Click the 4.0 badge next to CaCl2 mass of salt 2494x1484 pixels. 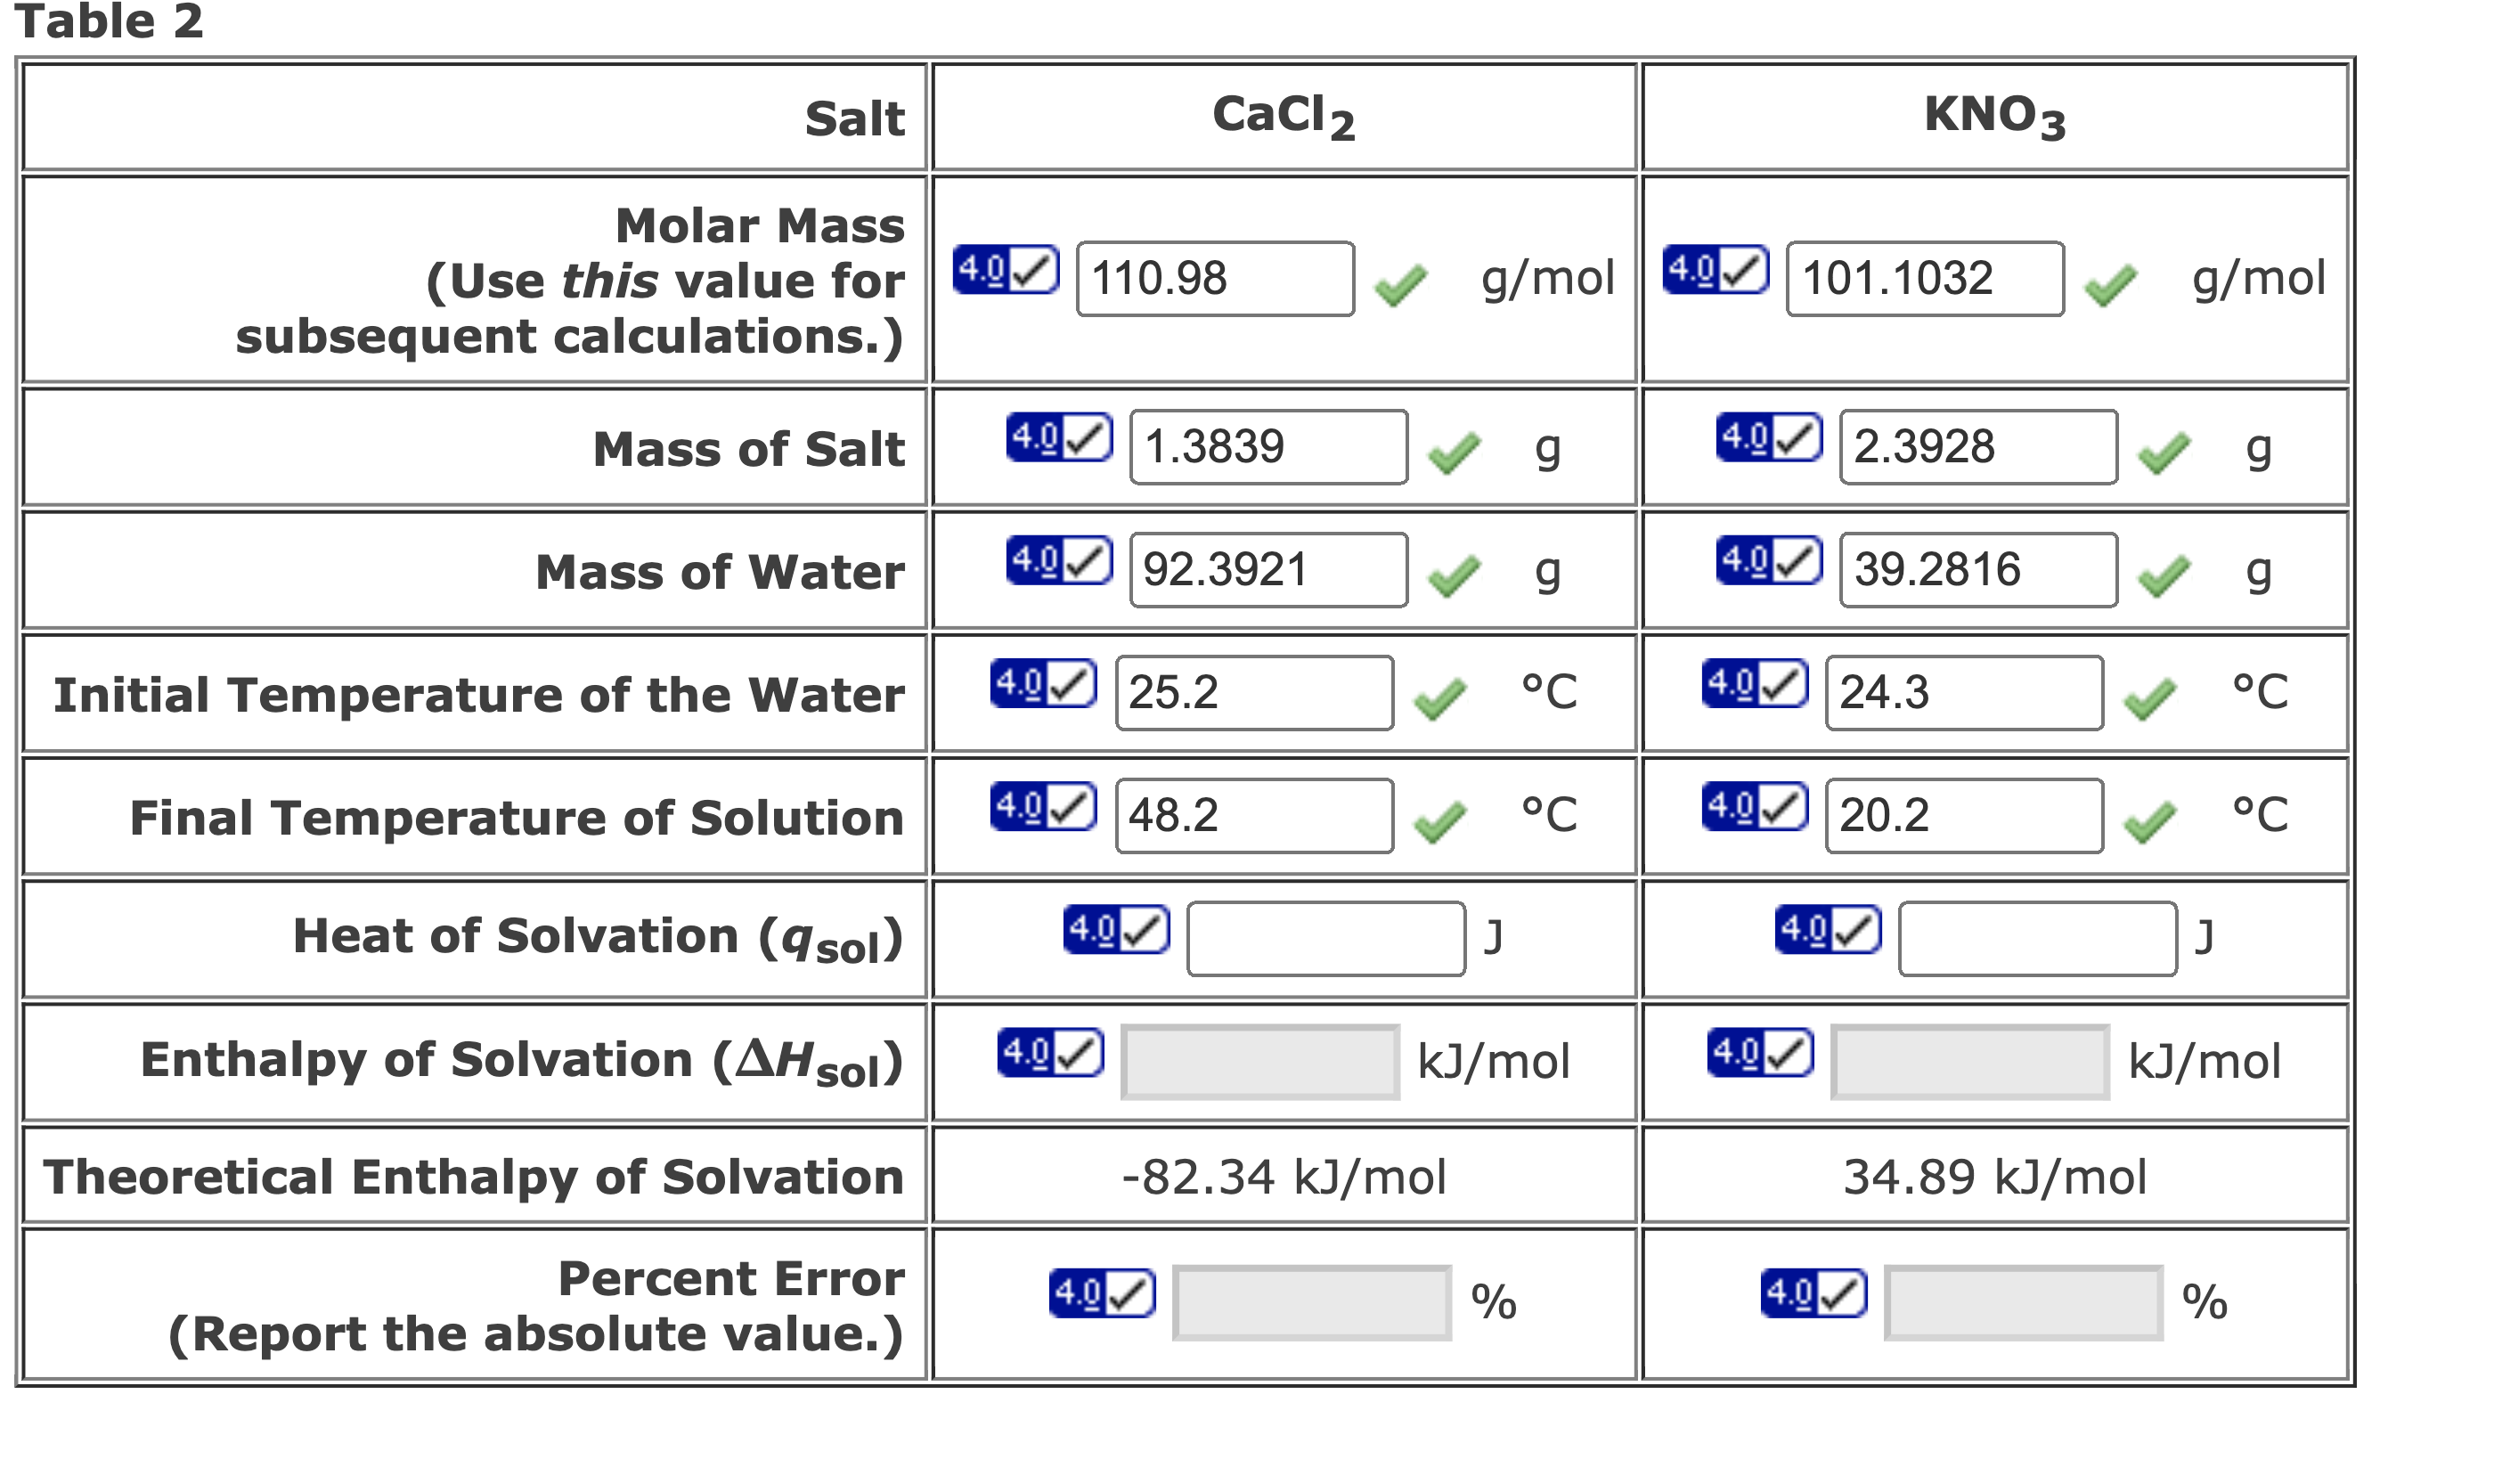point(1058,443)
